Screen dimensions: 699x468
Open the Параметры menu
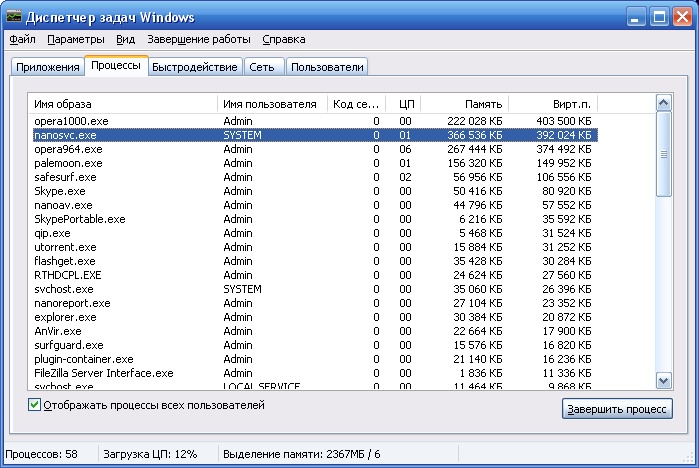point(75,39)
